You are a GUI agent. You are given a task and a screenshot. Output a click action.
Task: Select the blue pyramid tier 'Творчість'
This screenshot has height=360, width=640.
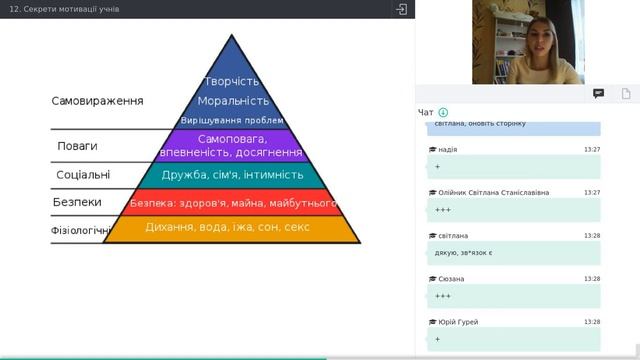[x=231, y=81]
